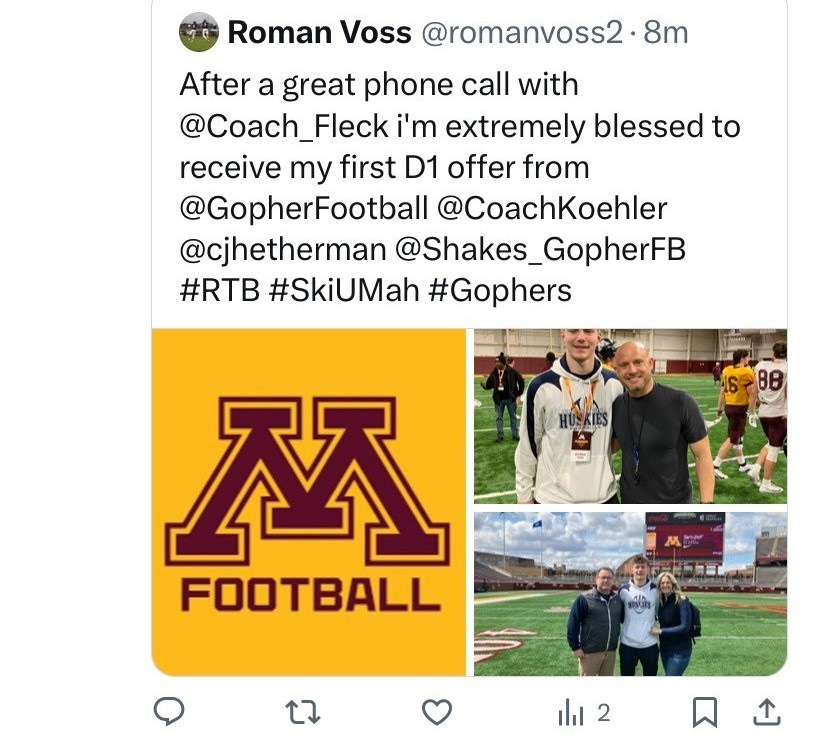Open the indoor practice field photo with coach
The image size is (828, 739).
[x=631, y=416]
